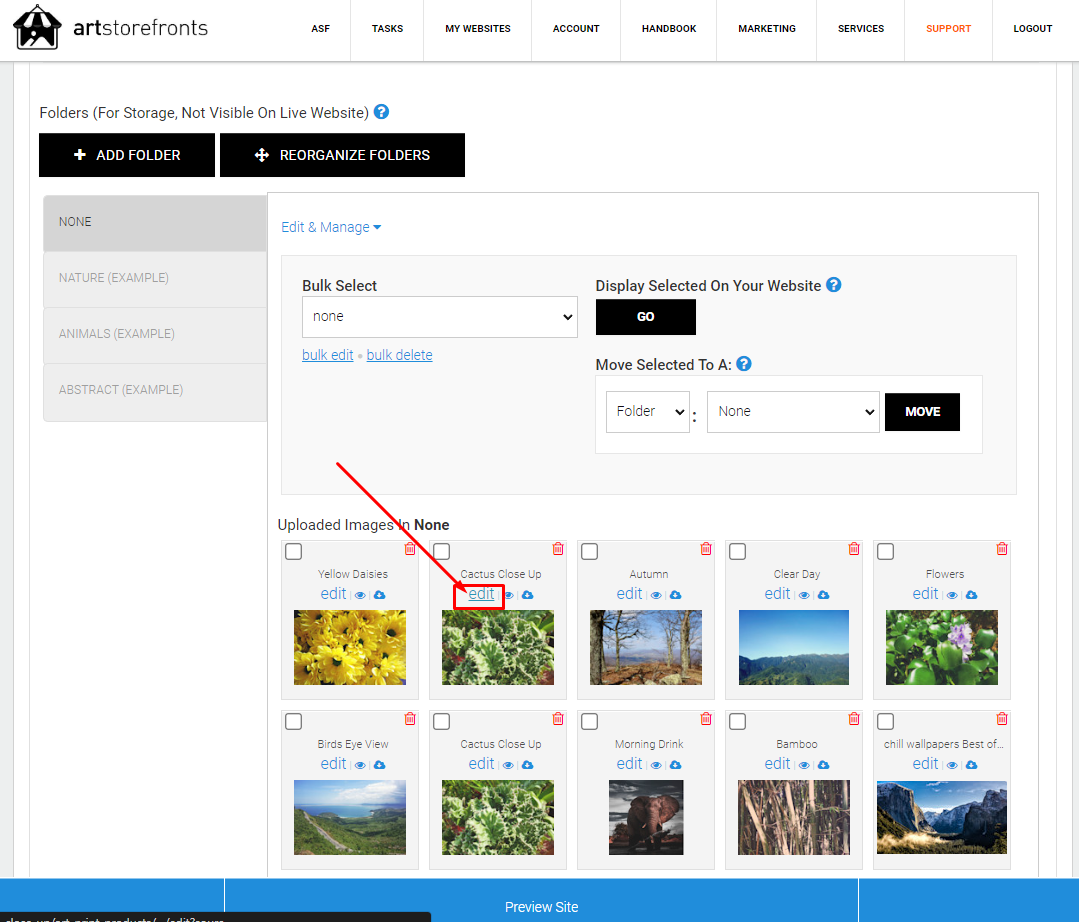
Task: Open the Bulk Select dropdown
Action: coord(440,317)
